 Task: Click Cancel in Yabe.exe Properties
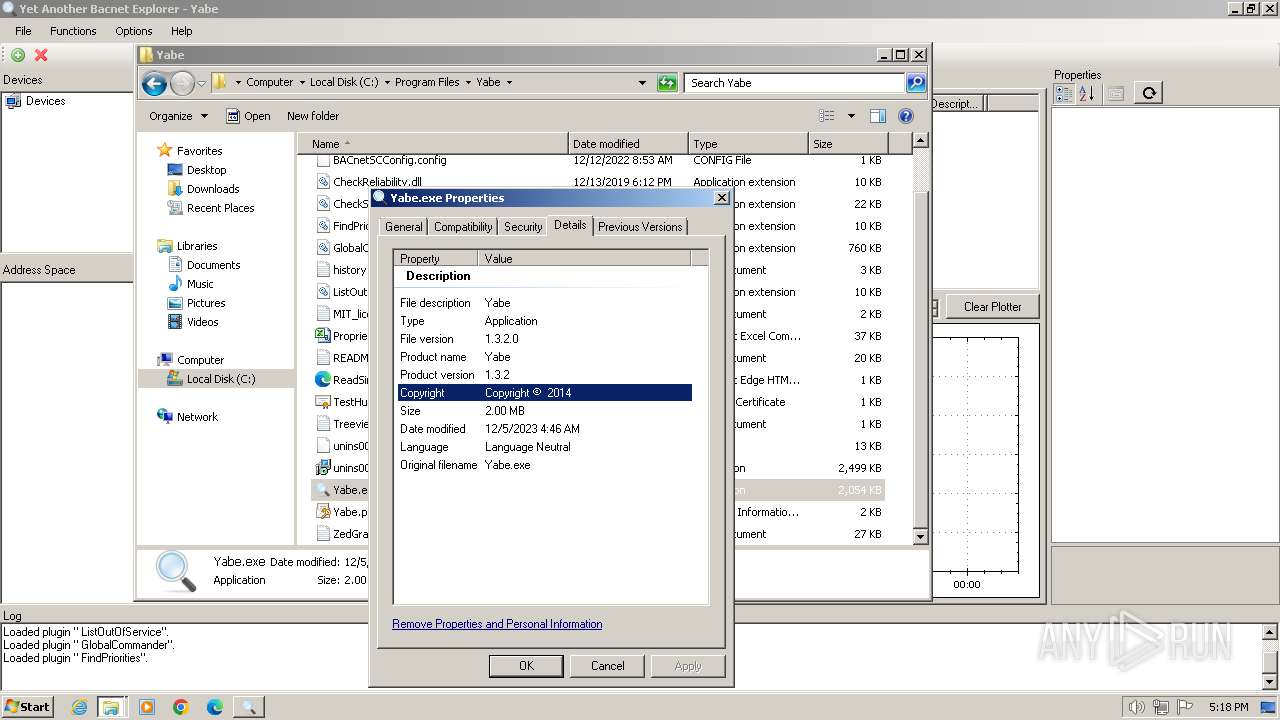coord(607,666)
